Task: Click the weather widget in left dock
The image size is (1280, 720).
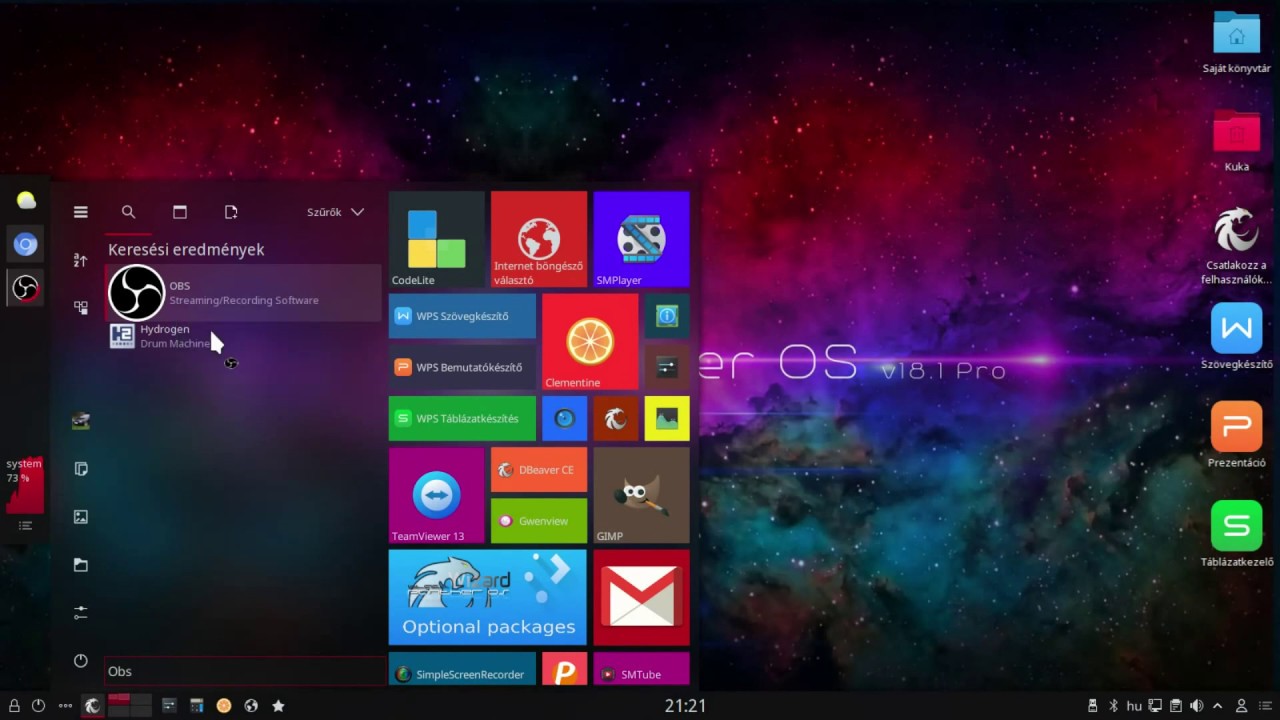Action: coord(26,200)
